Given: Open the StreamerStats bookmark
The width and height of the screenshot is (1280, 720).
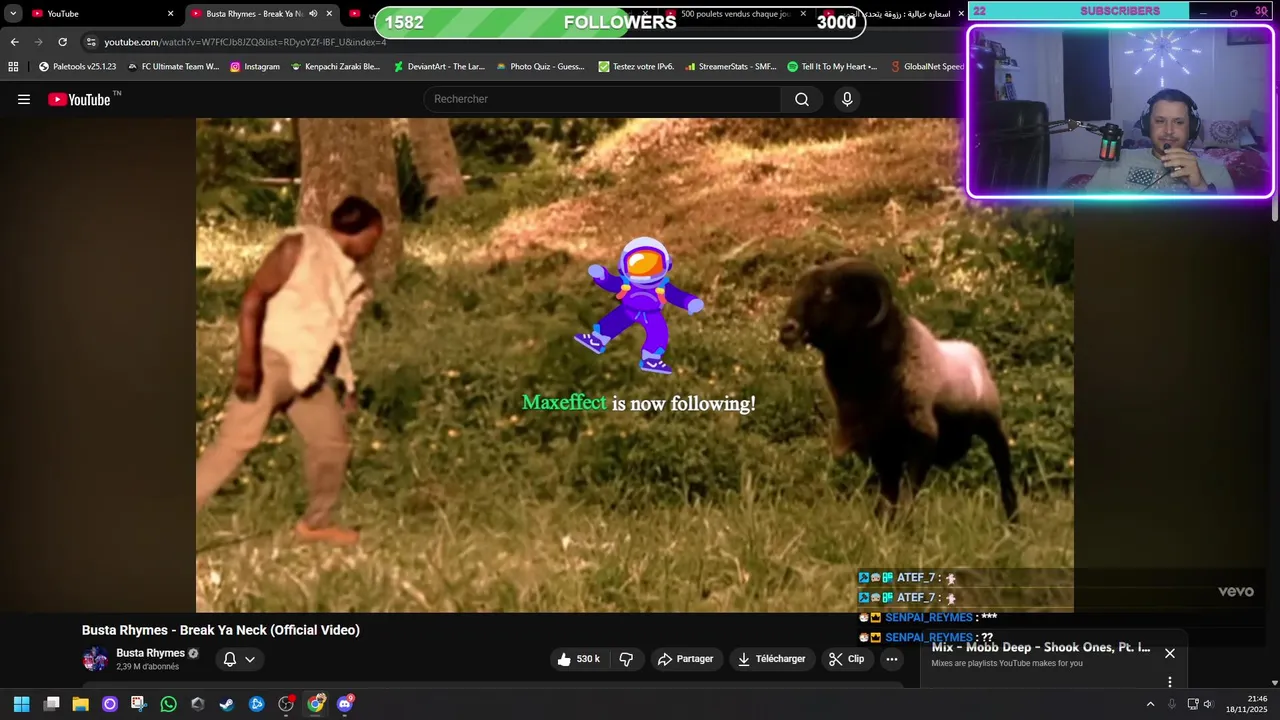Looking at the screenshot, I should point(730,67).
